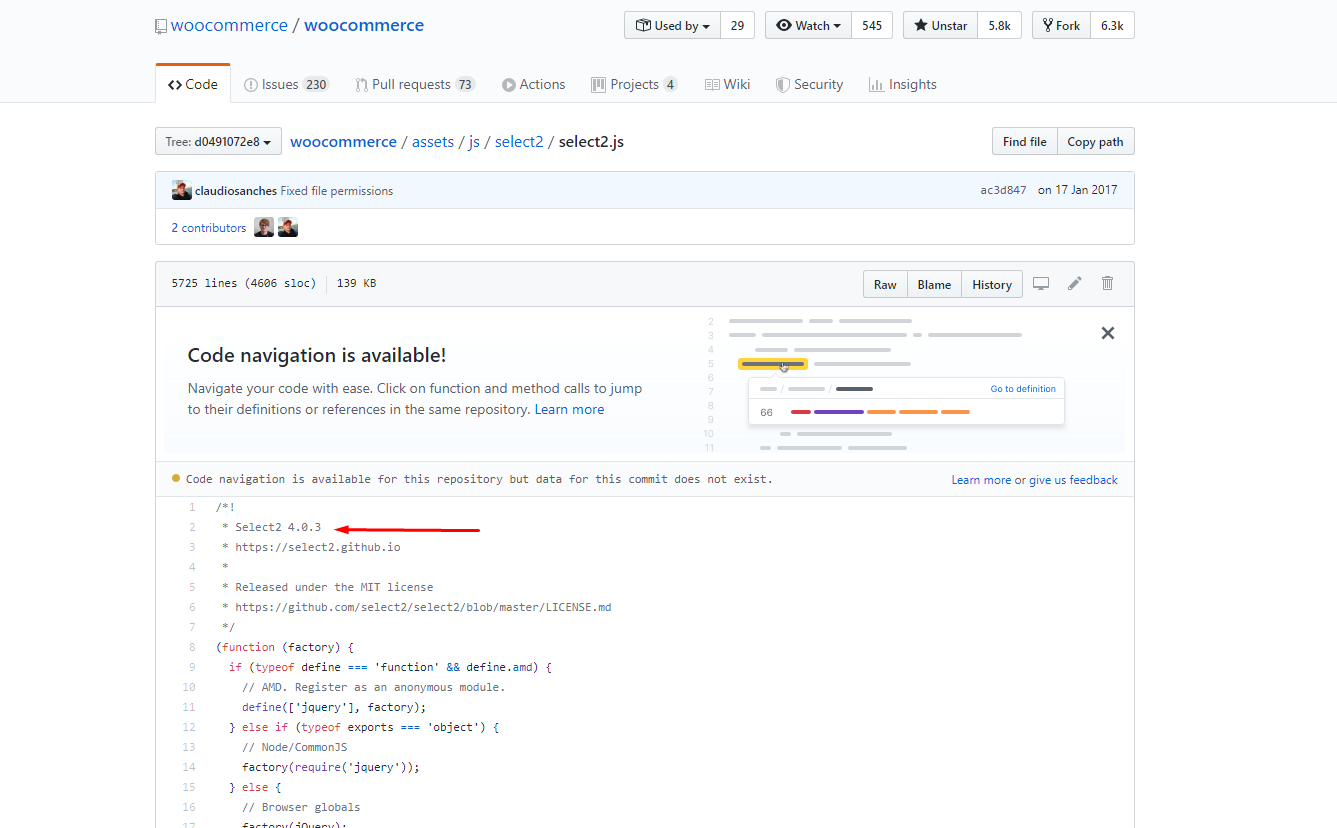Open the raw file display view
Screen dimensions: 1337x828
(x=884, y=284)
